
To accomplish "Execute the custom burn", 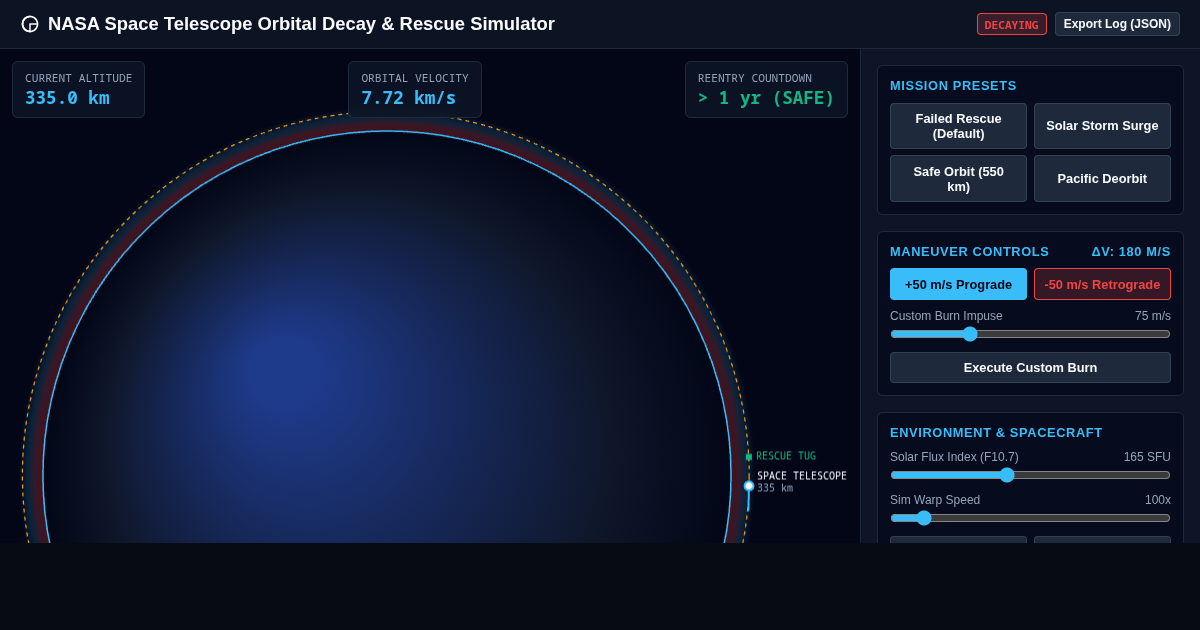I will [1030, 367].
